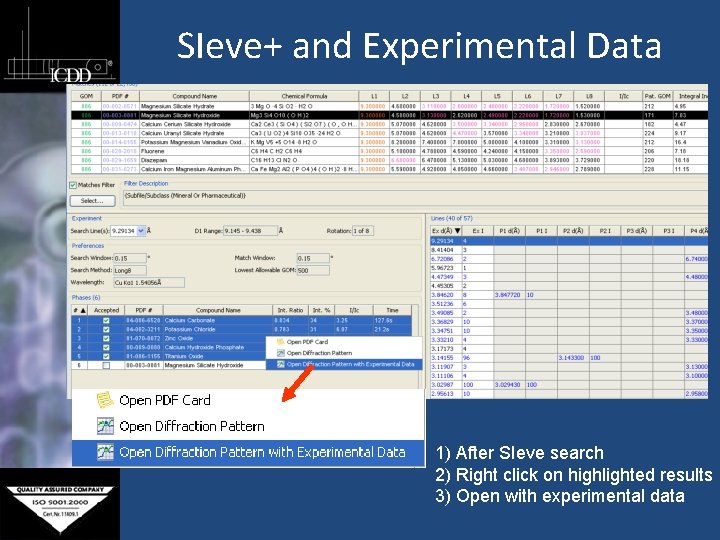Click the Rotation field showing 1 of 8
This screenshot has width=720, height=540.
tap(362, 231)
